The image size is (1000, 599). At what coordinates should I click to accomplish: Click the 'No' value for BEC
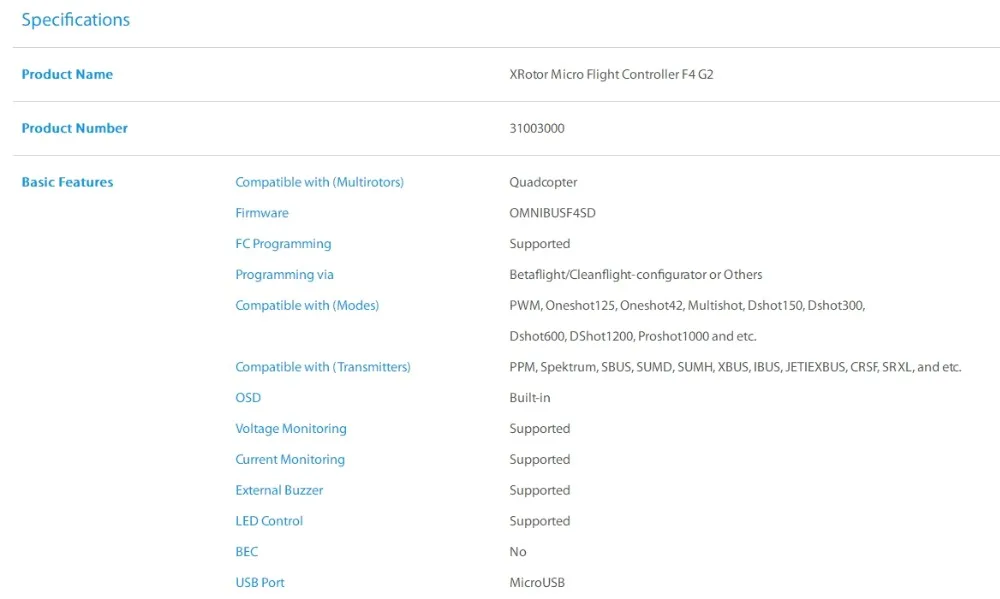point(517,552)
